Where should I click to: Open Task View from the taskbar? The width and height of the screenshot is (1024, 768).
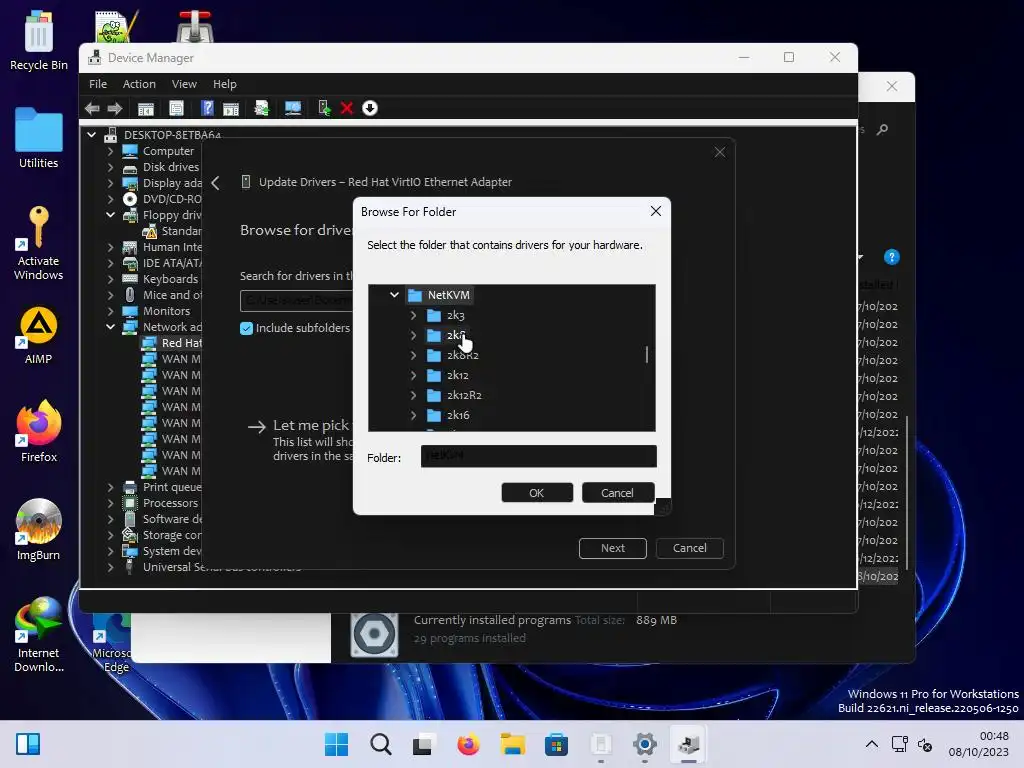pyautogui.click(x=423, y=744)
